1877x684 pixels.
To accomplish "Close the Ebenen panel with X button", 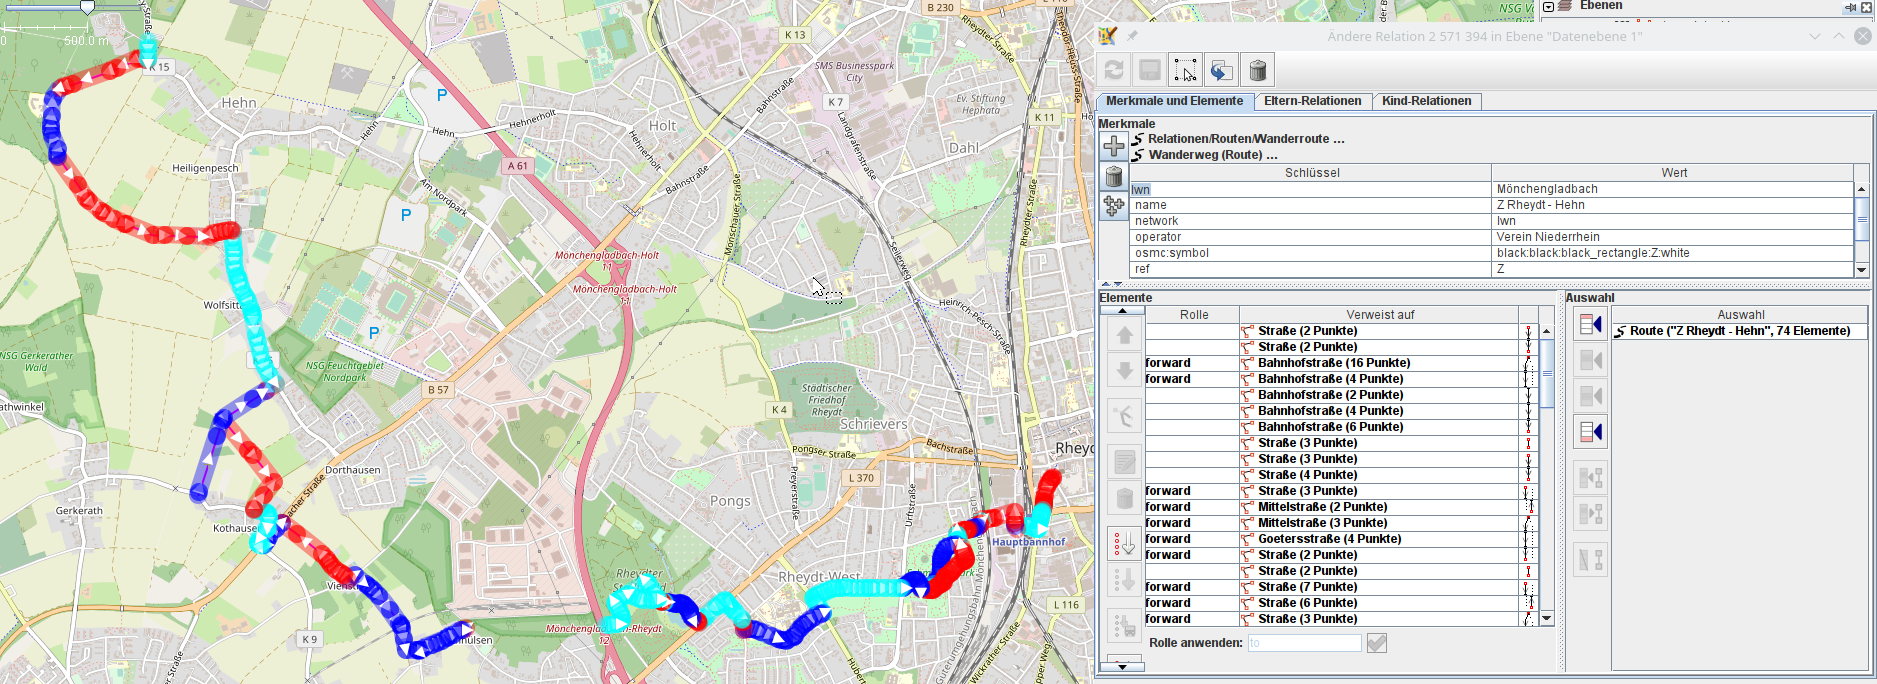I will [1866, 7].
